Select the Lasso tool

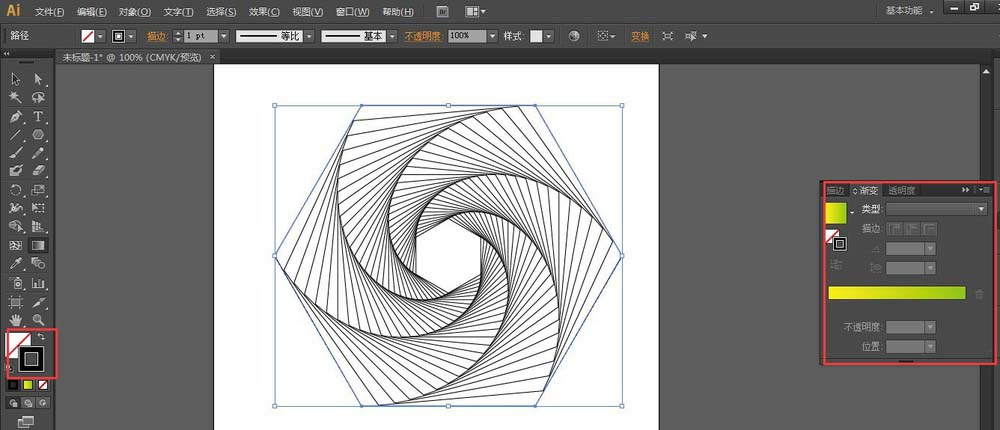click(38, 98)
